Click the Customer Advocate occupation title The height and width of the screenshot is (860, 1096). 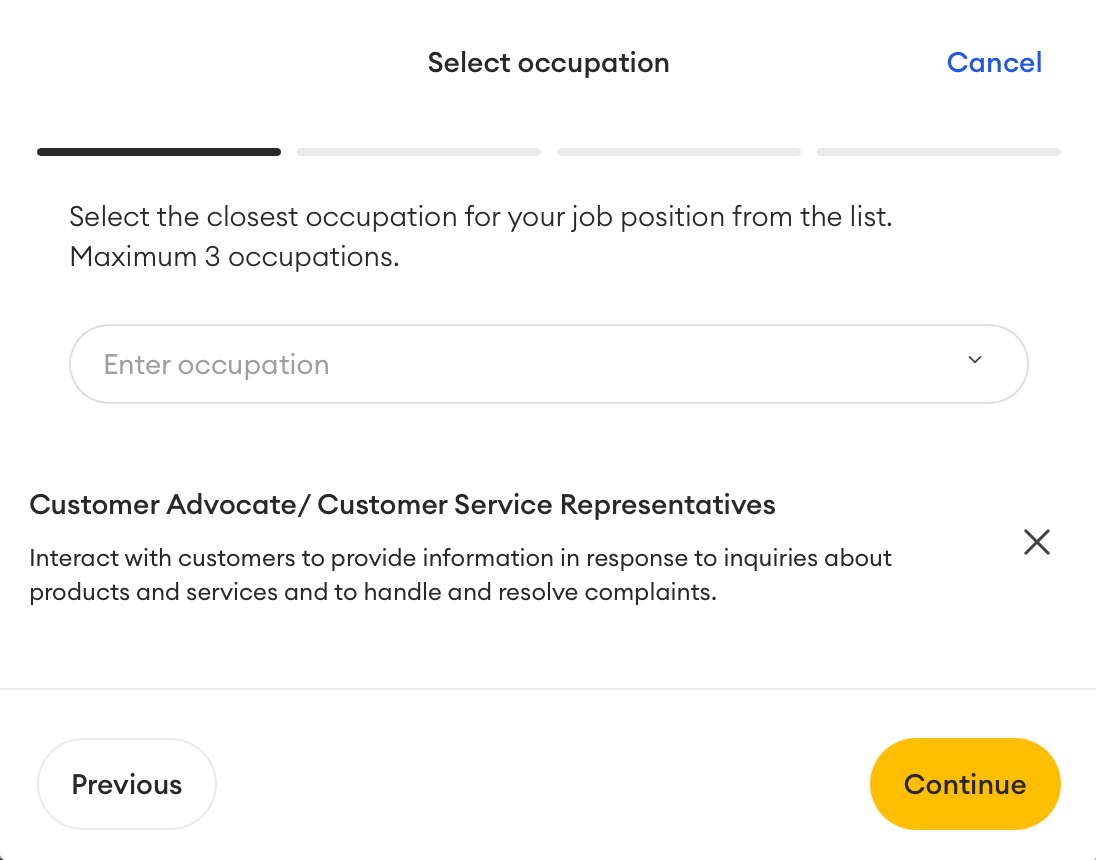402,504
